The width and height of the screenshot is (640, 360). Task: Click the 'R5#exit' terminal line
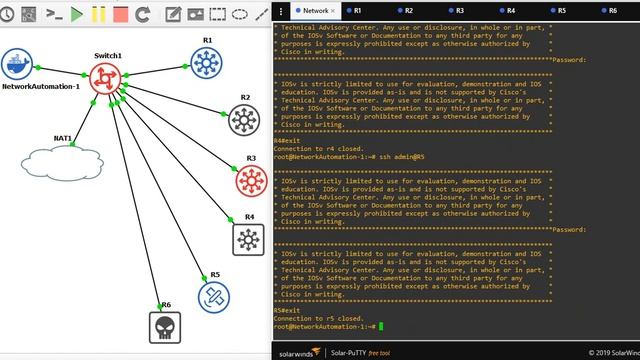(287, 310)
